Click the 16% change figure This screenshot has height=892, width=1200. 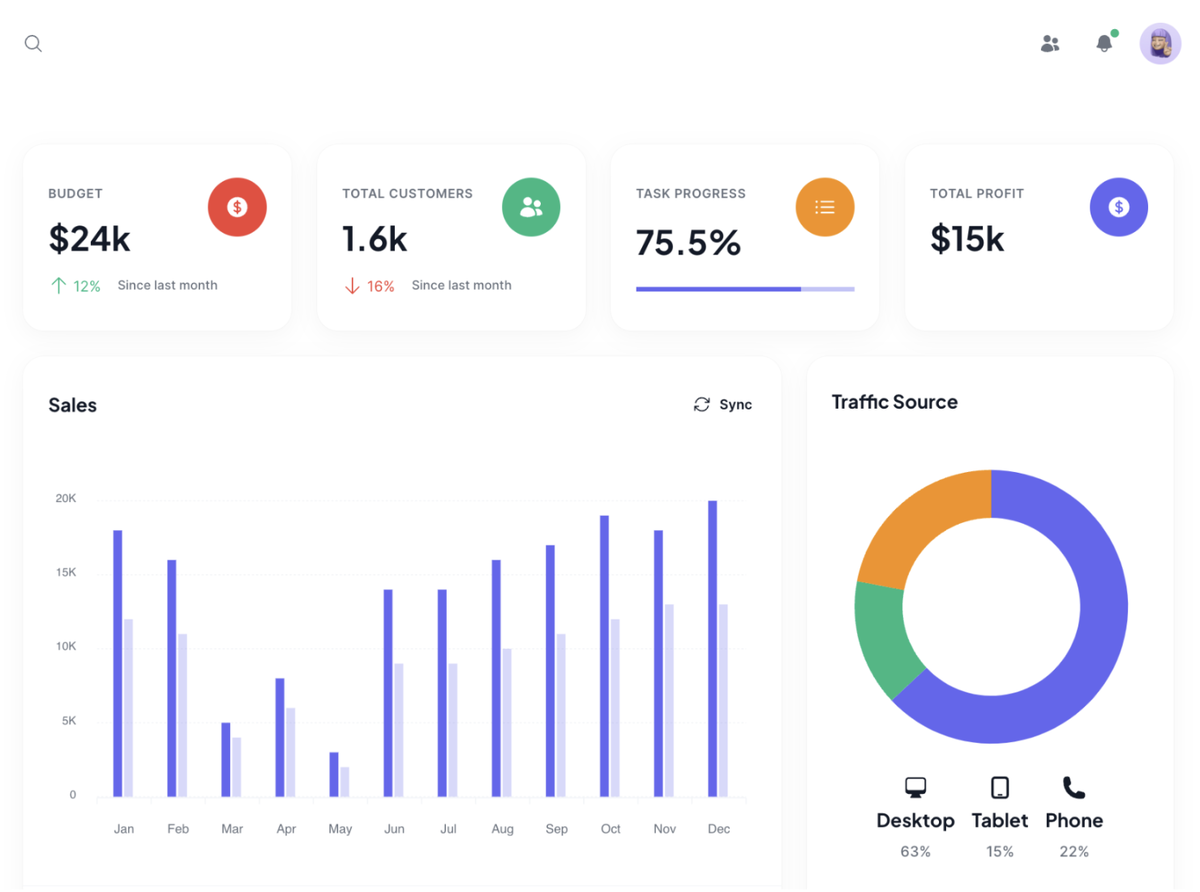[381, 286]
